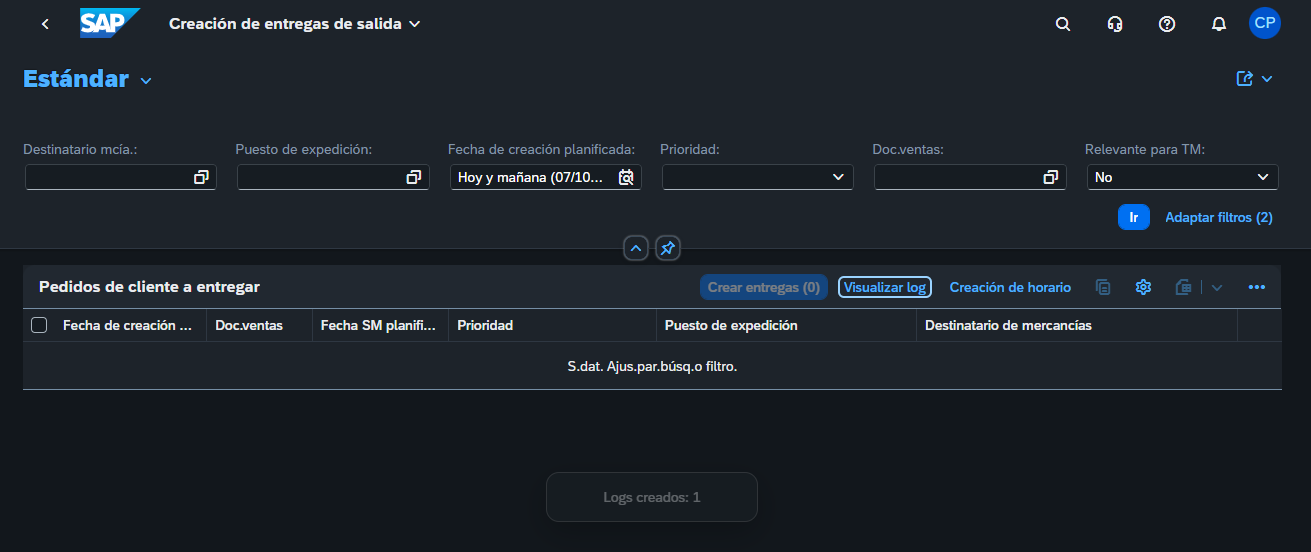Open the support headset icon
1311x552 pixels.
[1115, 24]
